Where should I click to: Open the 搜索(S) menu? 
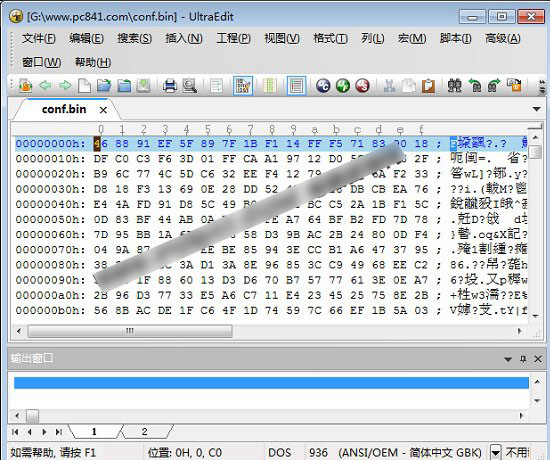(134, 38)
